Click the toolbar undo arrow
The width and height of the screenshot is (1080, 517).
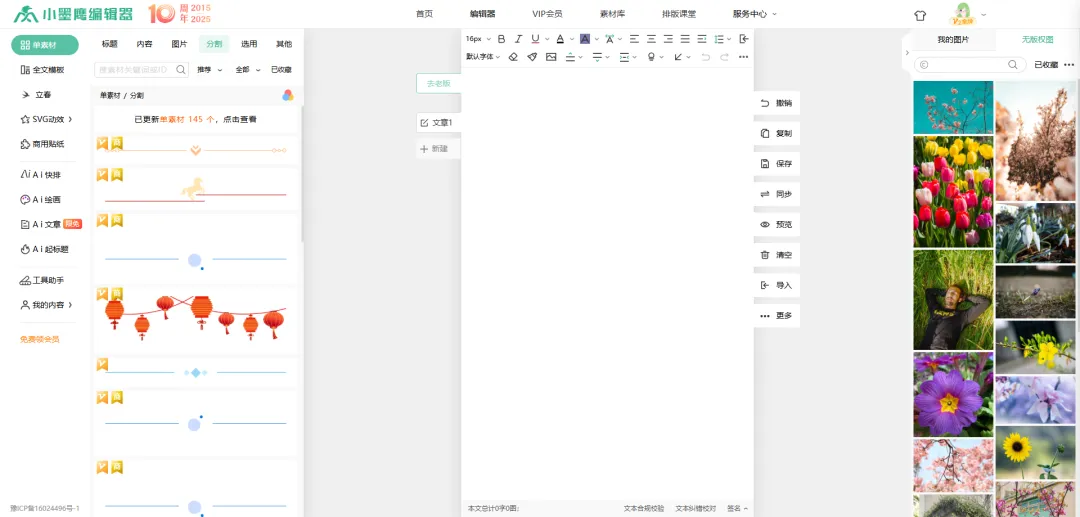[705, 56]
